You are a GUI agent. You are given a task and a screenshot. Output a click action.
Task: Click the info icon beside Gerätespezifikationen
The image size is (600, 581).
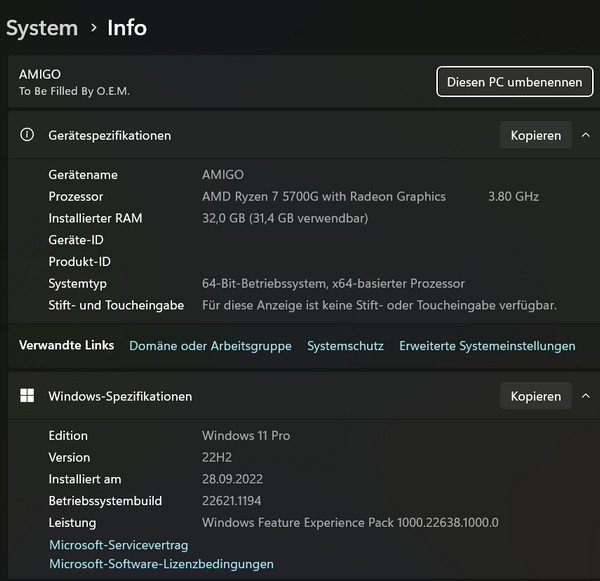27,135
